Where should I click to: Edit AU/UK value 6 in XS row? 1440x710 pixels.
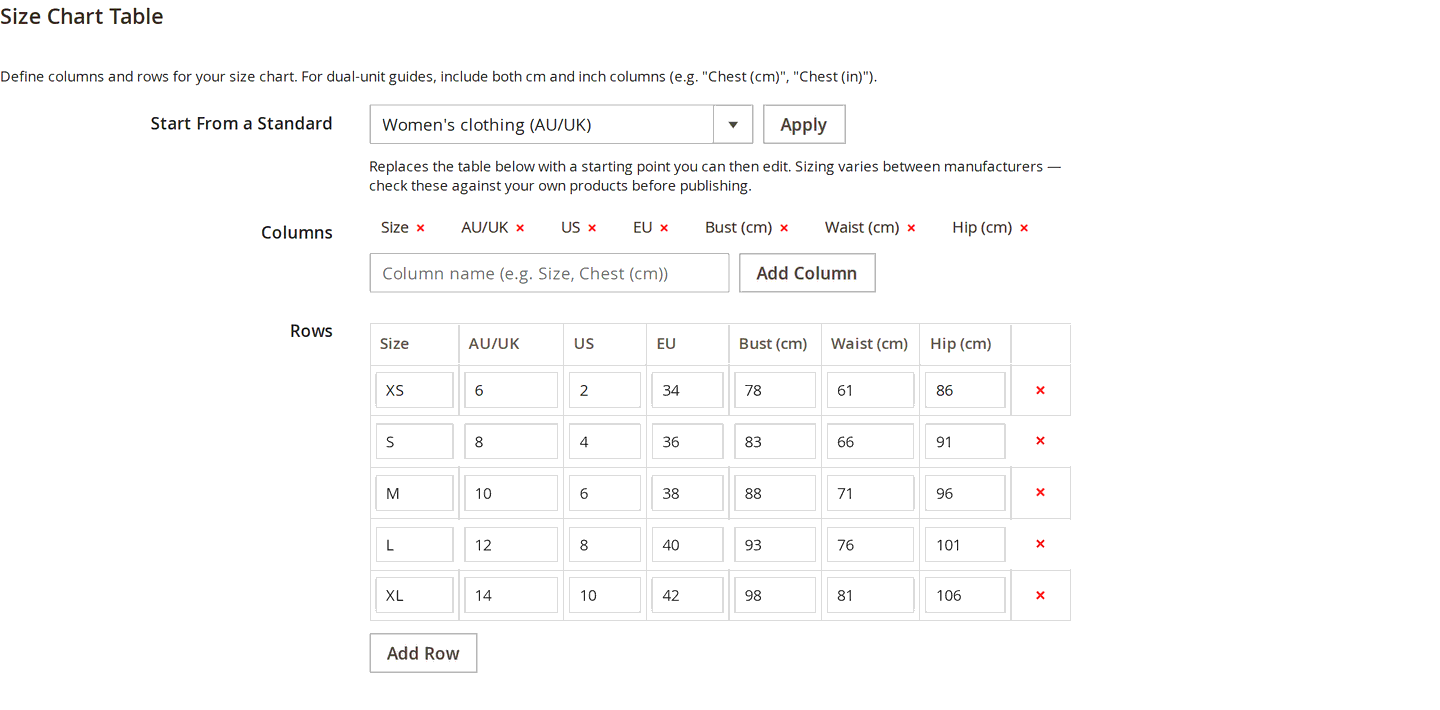click(x=511, y=390)
